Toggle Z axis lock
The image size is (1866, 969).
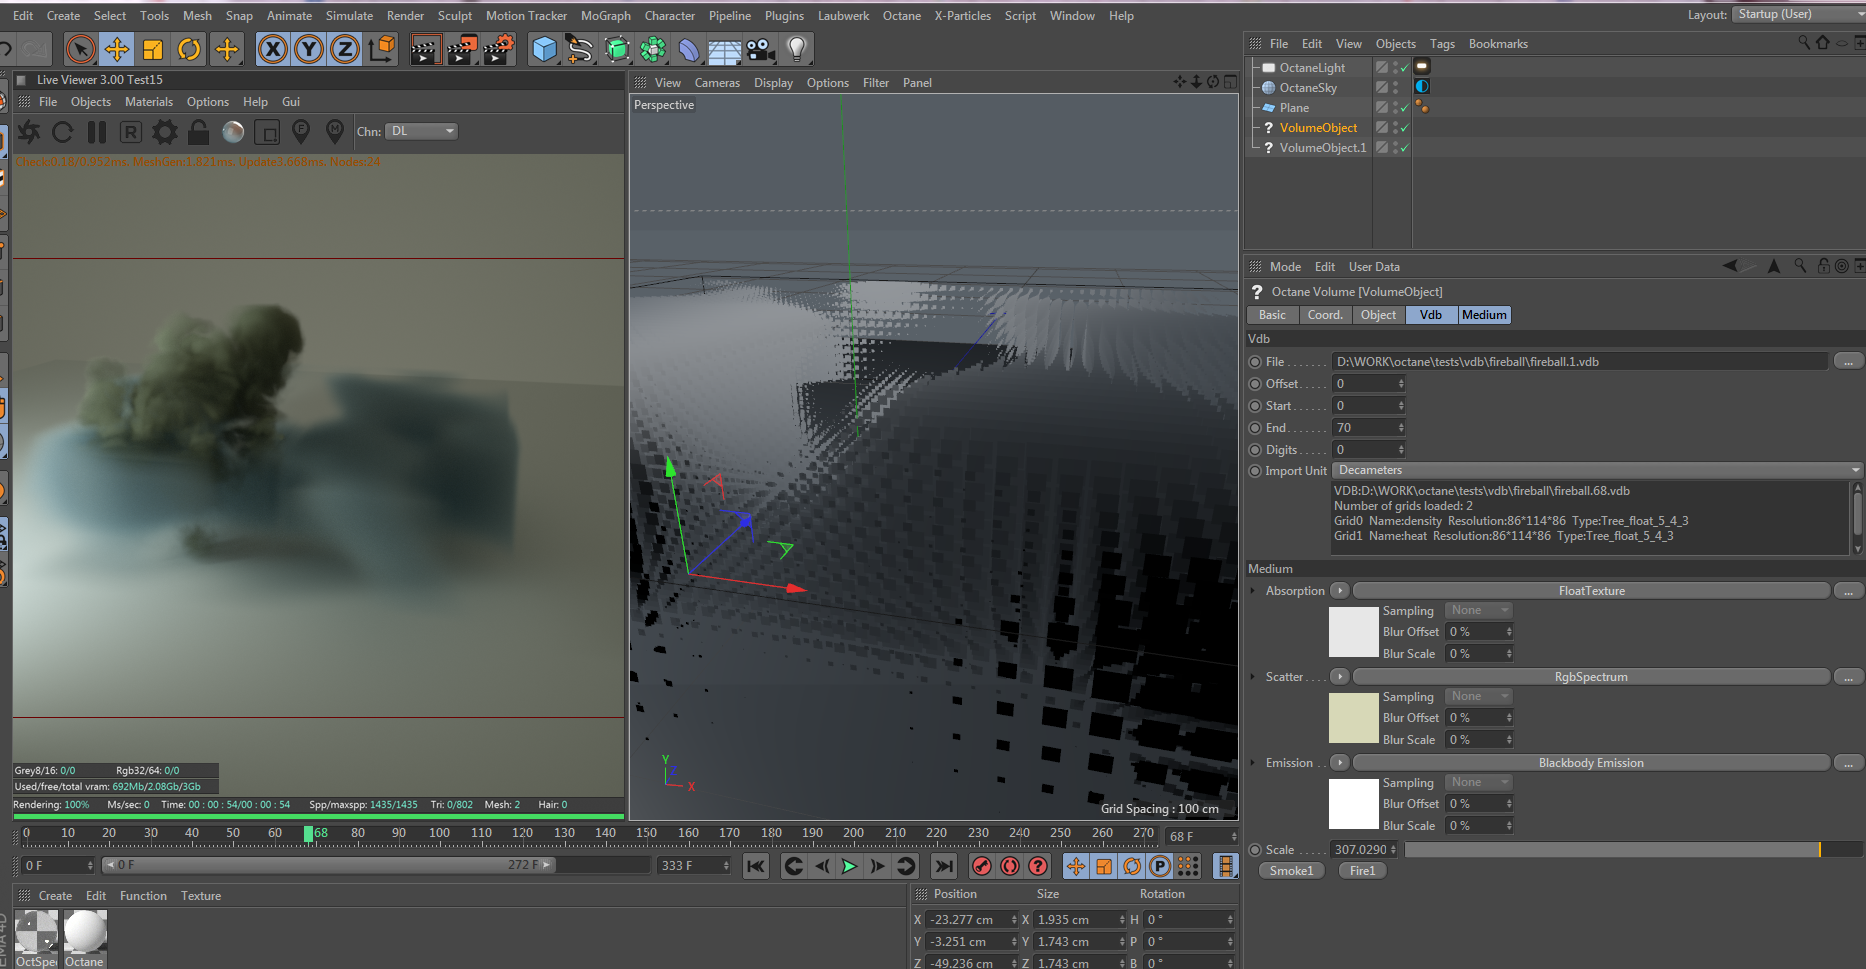click(345, 49)
